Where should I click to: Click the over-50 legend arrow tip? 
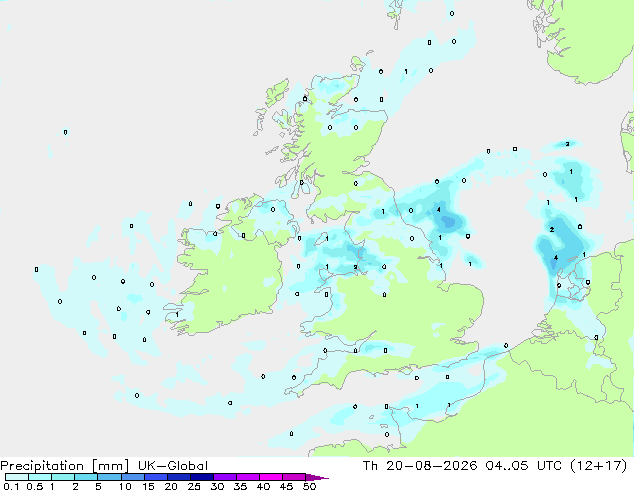[x=317, y=477]
